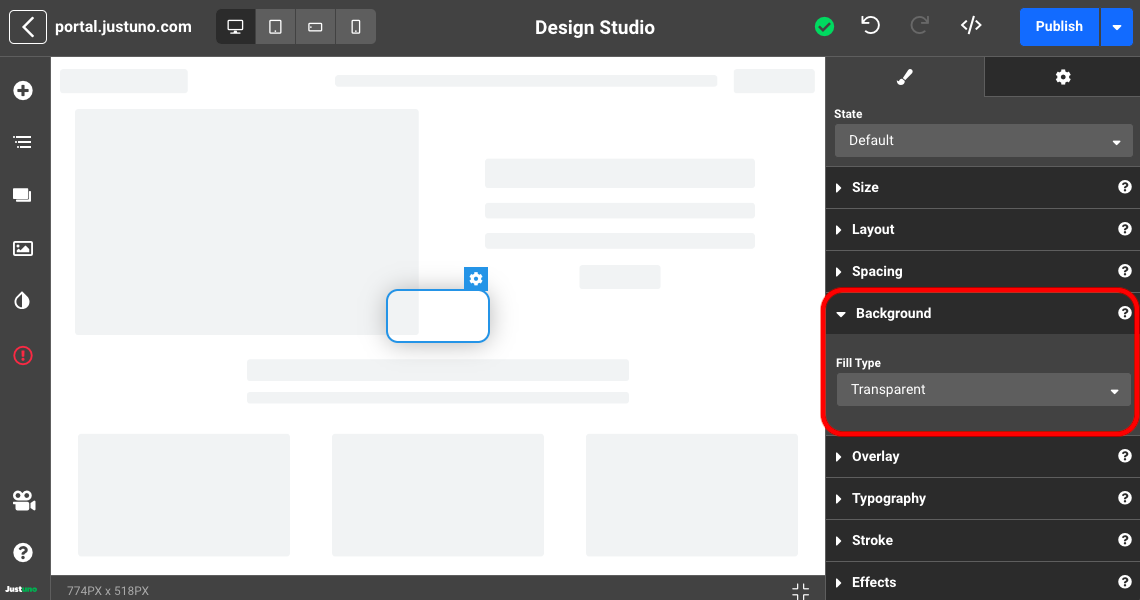Image resolution: width=1140 pixels, height=600 pixels.
Task: Open the layers list icon
Action: pyautogui.click(x=22, y=142)
